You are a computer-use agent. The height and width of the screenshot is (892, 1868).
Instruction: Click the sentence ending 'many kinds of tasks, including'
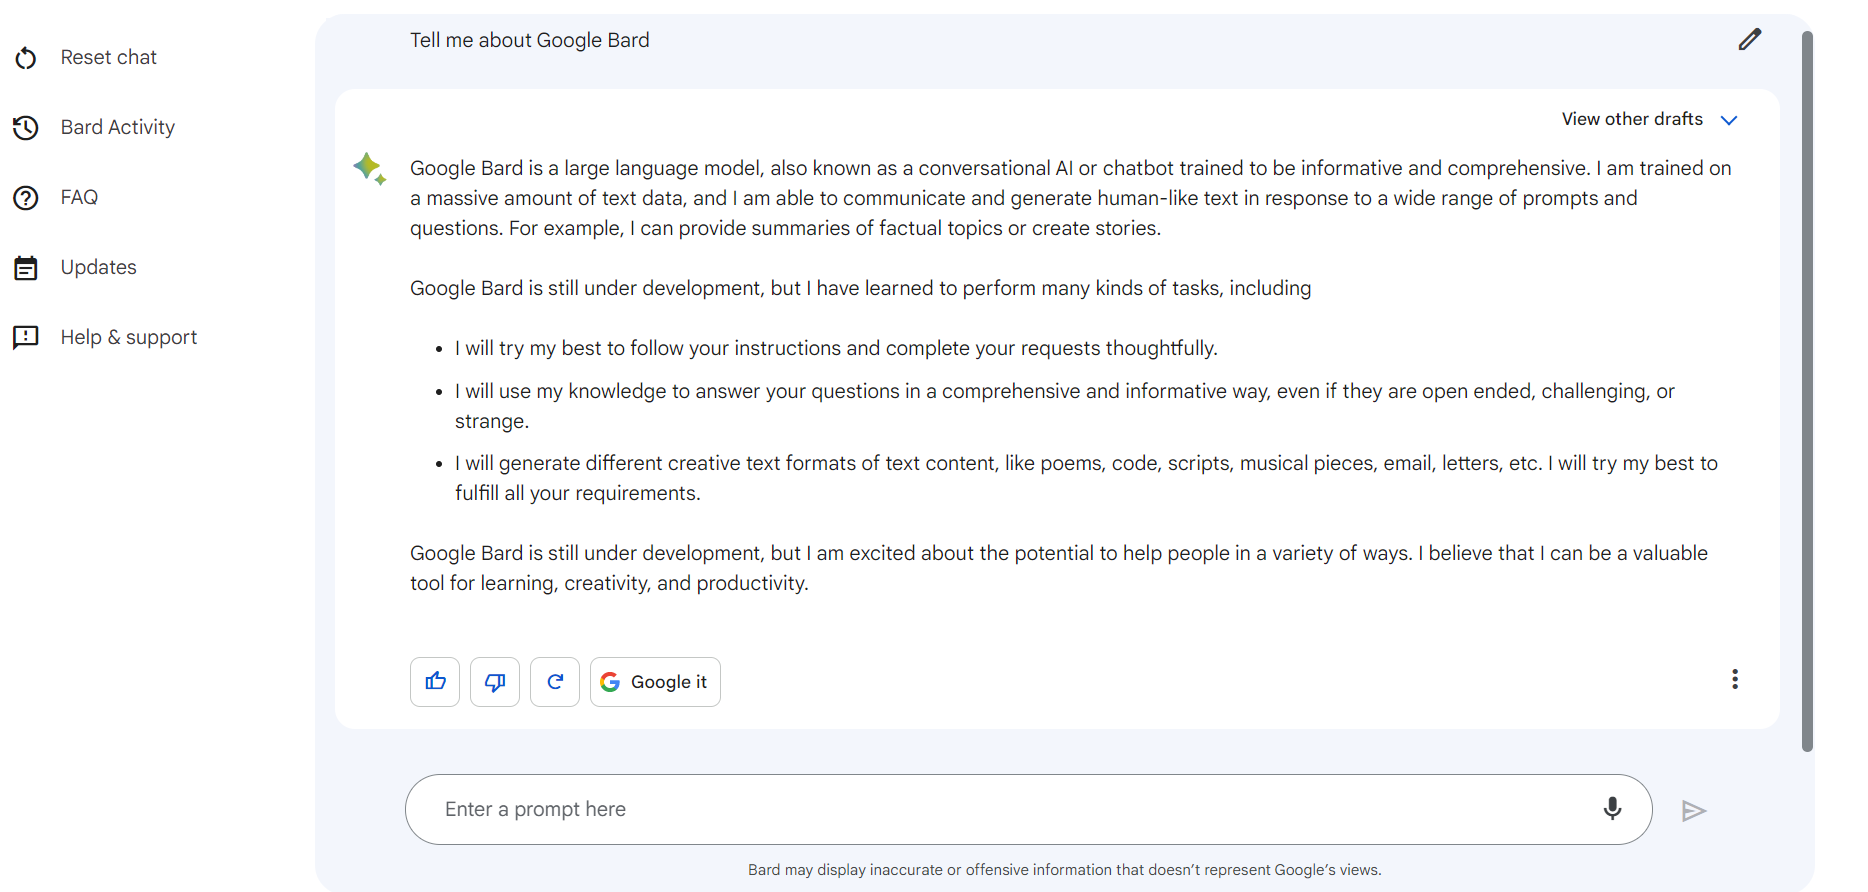861,288
